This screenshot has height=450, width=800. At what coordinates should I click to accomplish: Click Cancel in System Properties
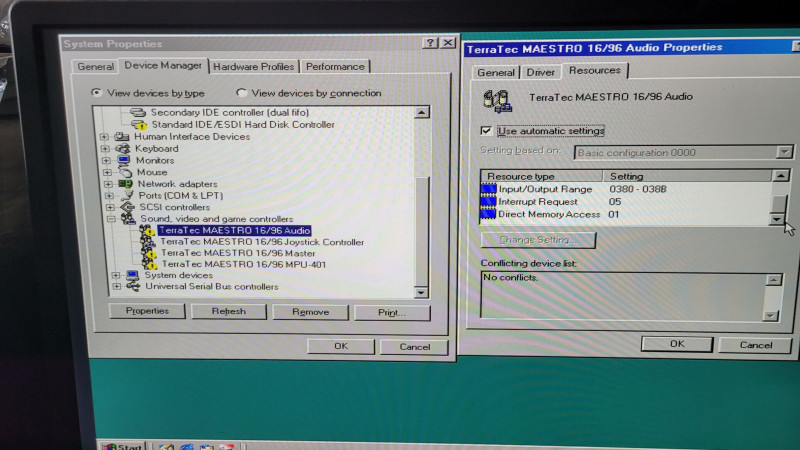pyautogui.click(x=414, y=347)
